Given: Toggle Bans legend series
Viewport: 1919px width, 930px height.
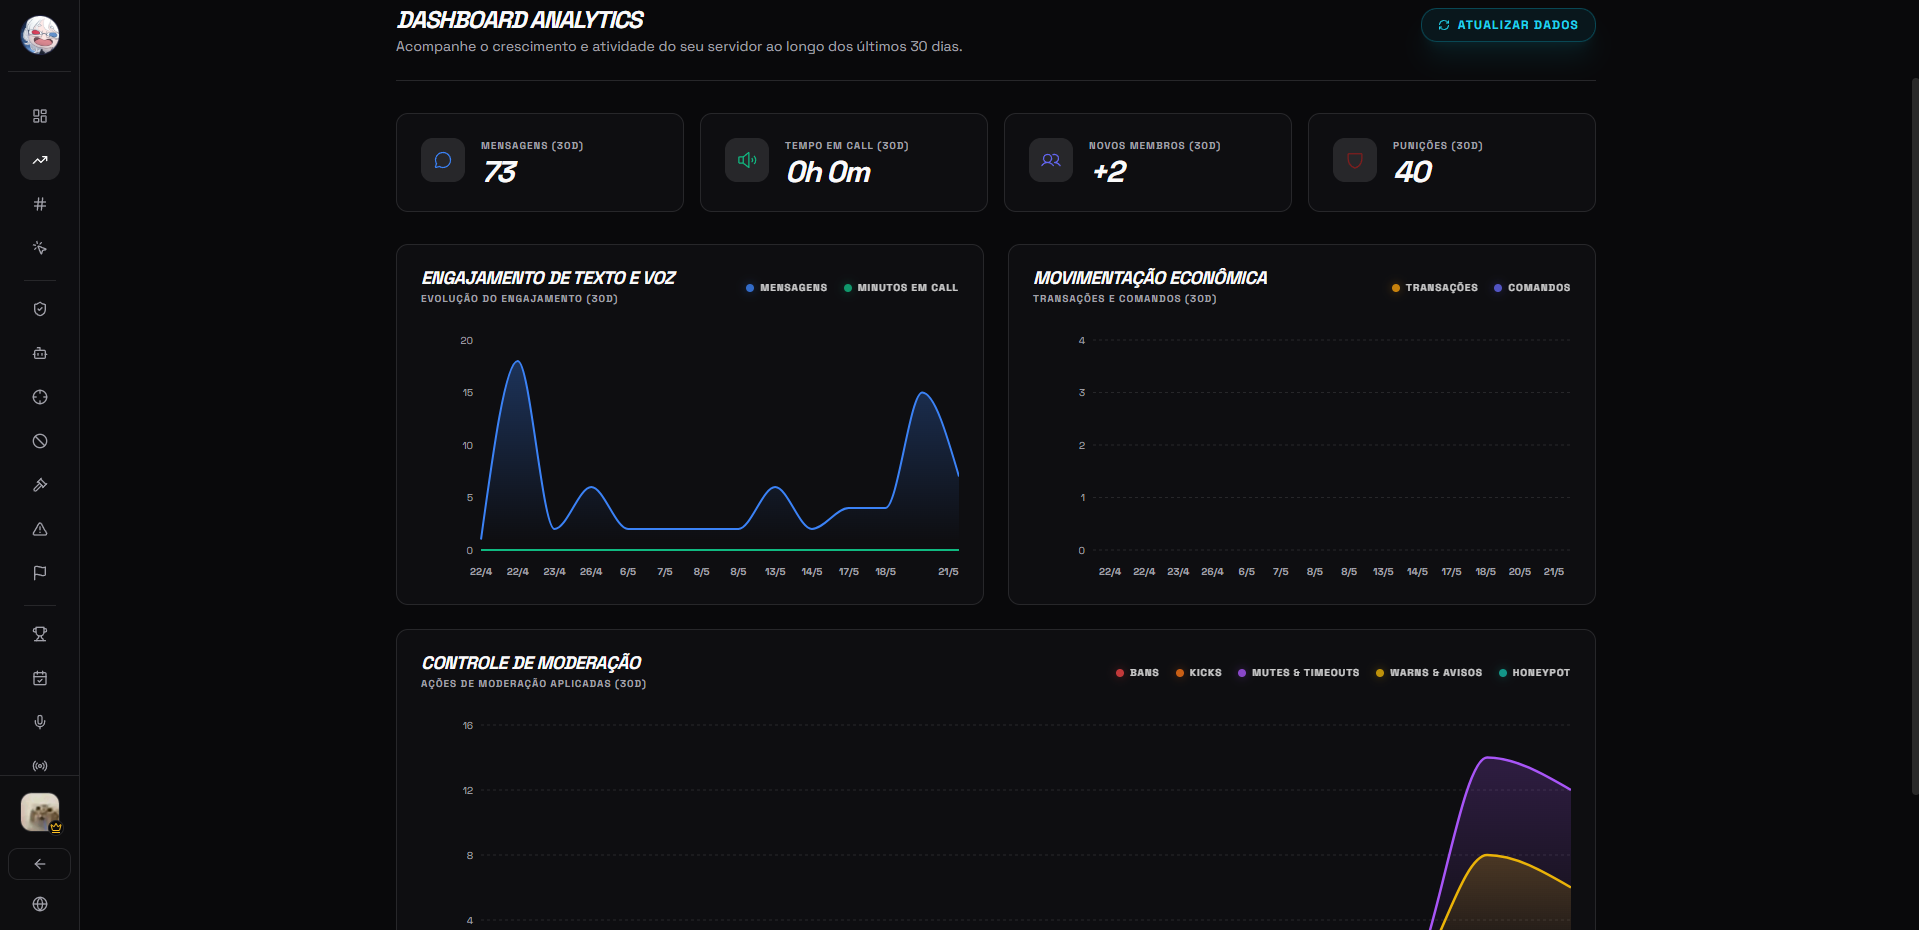Looking at the screenshot, I should pos(1137,673).
